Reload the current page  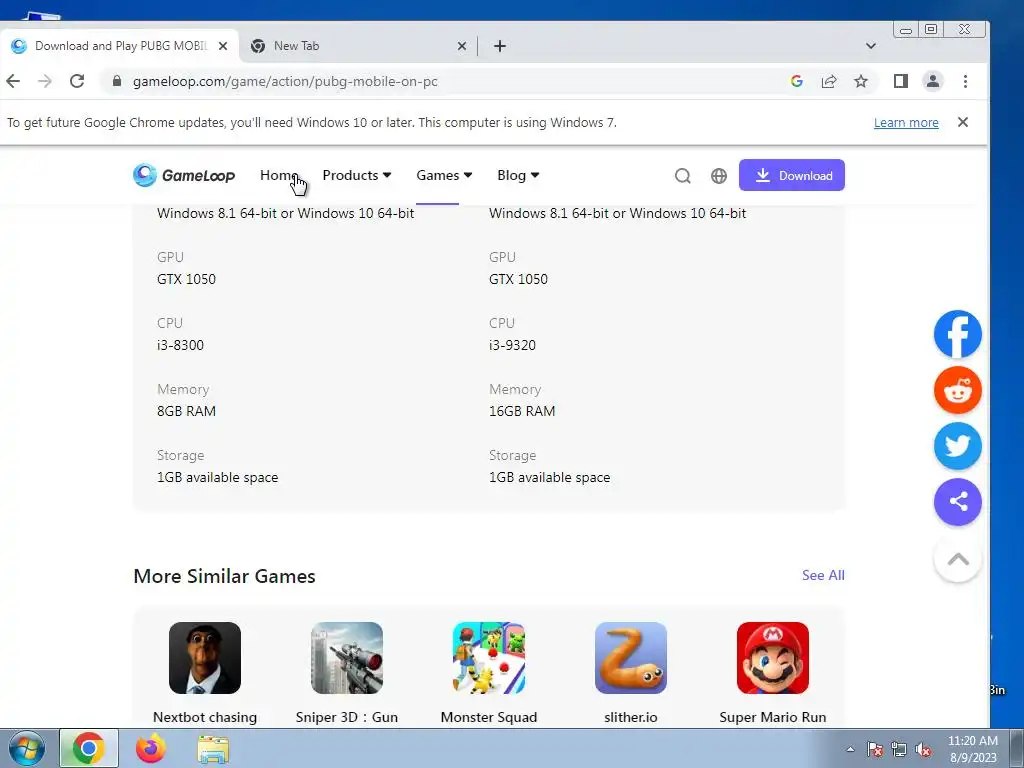[77, 81]
